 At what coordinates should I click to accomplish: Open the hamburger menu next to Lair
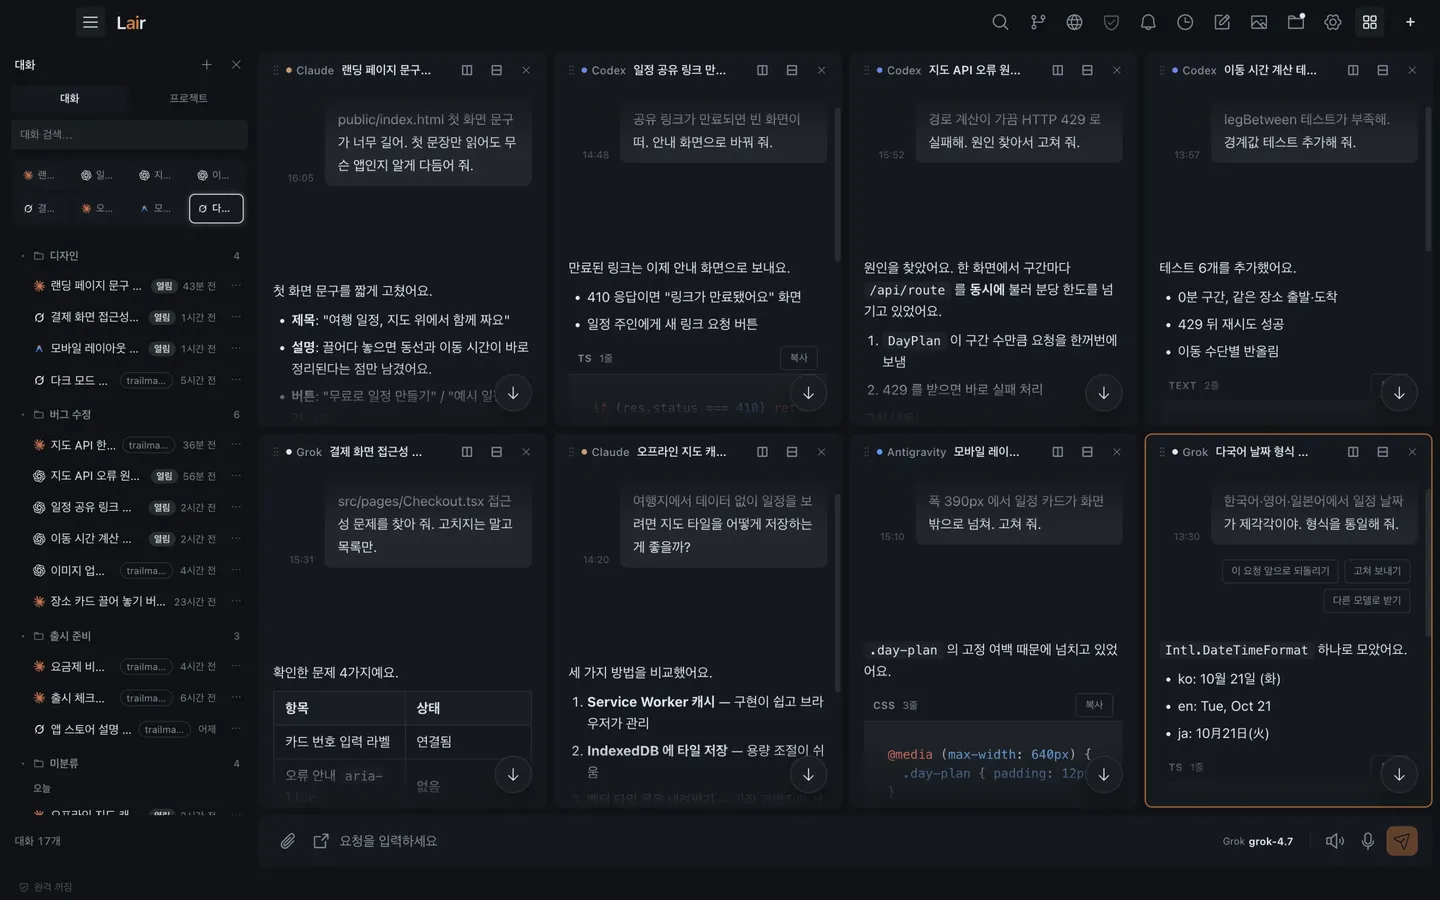click(x=90, y=22)
